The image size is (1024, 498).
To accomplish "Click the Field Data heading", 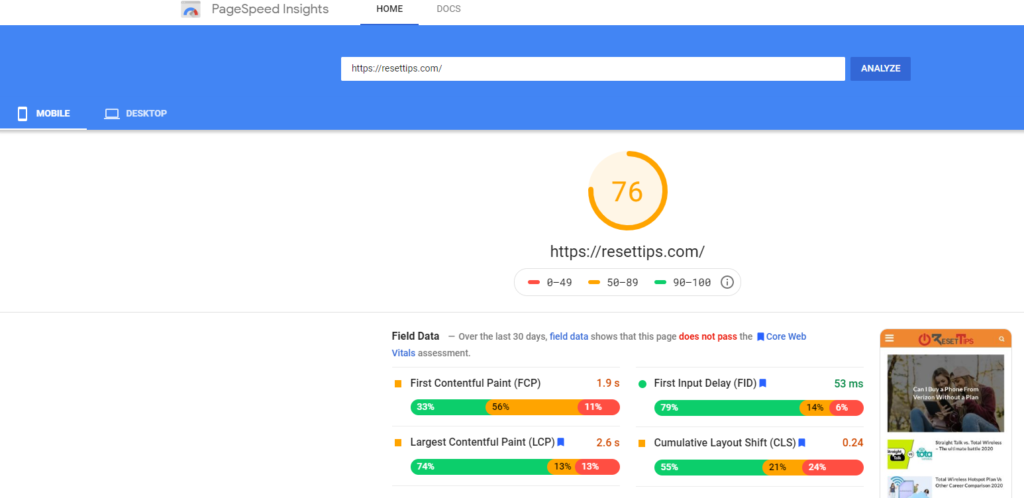I will [x=415, y=337].
